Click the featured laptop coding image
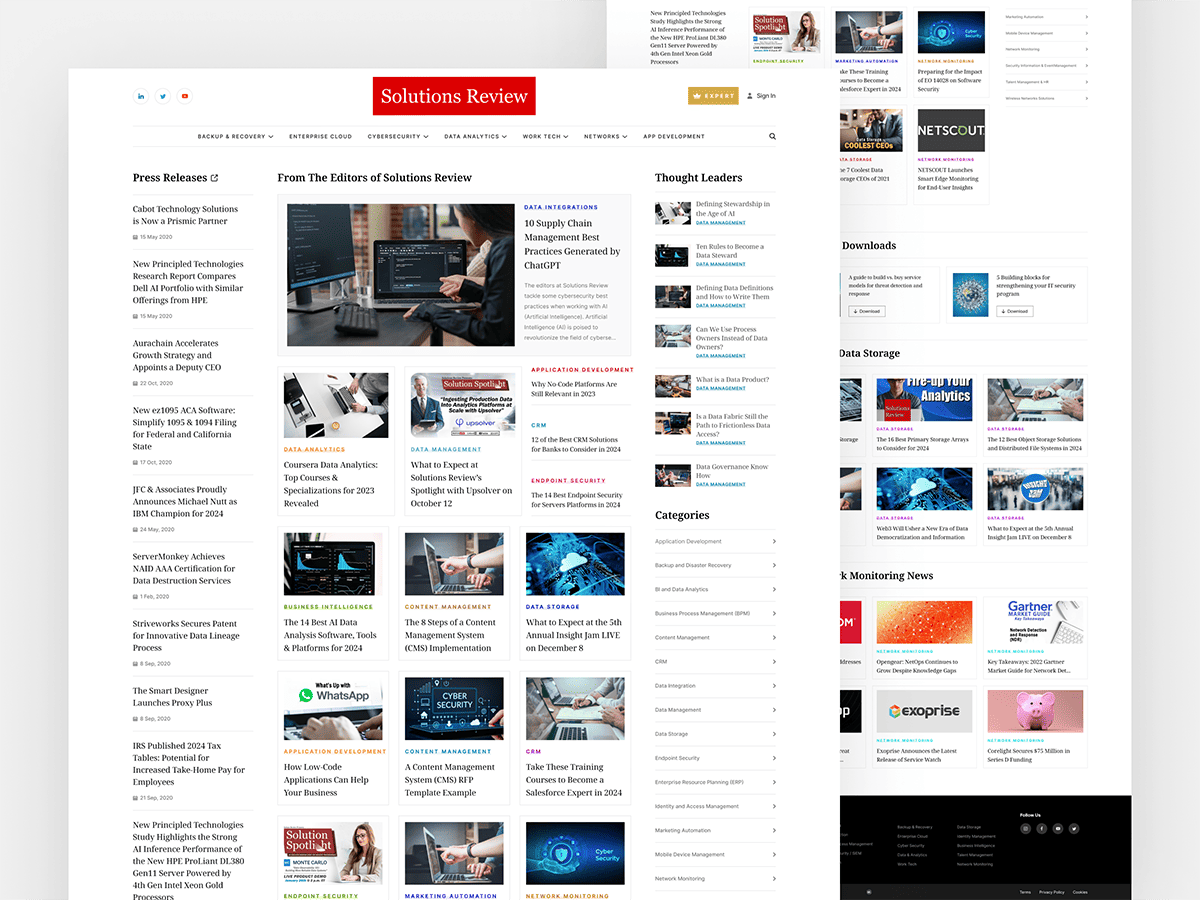The height and width of the screenshot is (900, 1200). click(x=401, y=275)
